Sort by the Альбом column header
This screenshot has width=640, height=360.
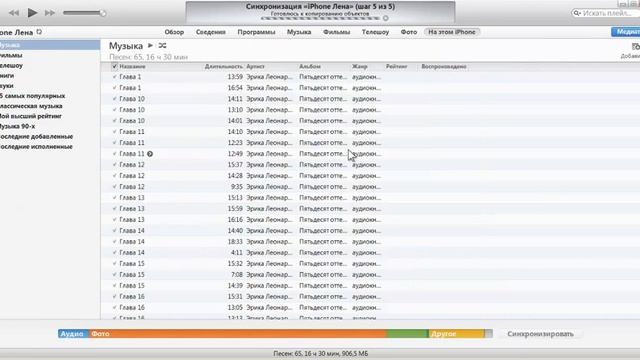tap(310, 67)
